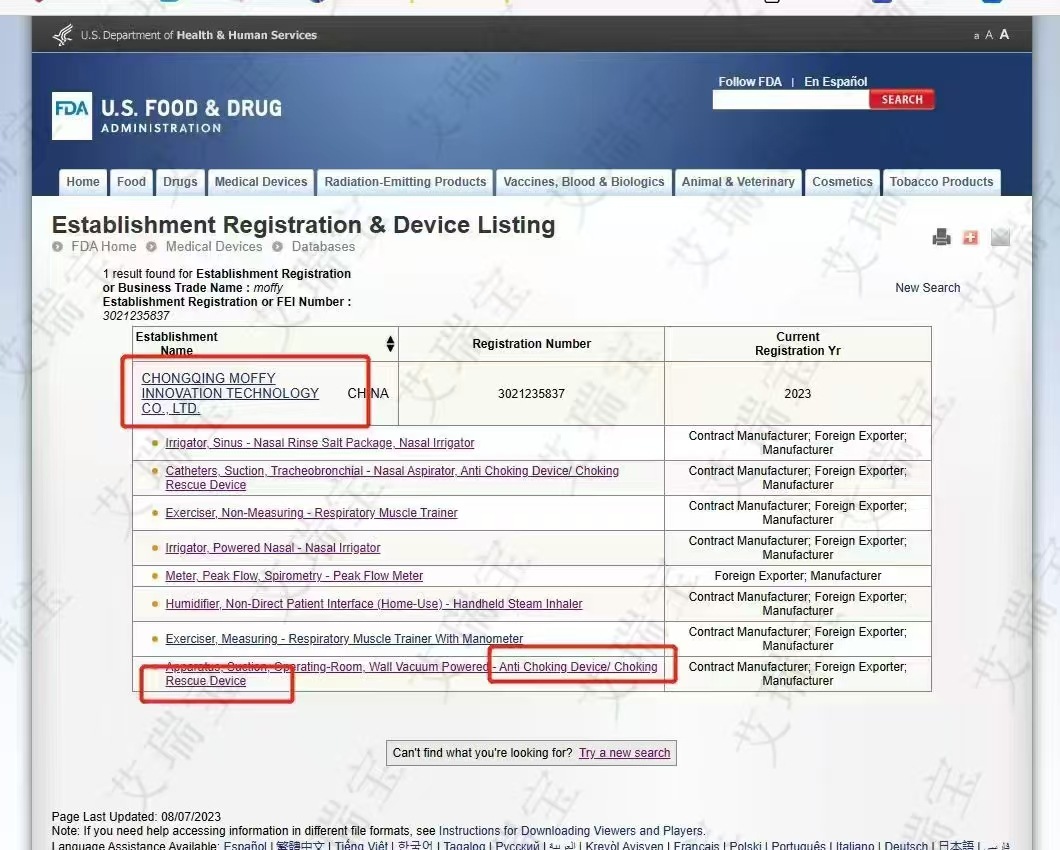The image size is (1060, 850).
Task: Select medium text size 'A'
Action: click(x=989, y=35)
